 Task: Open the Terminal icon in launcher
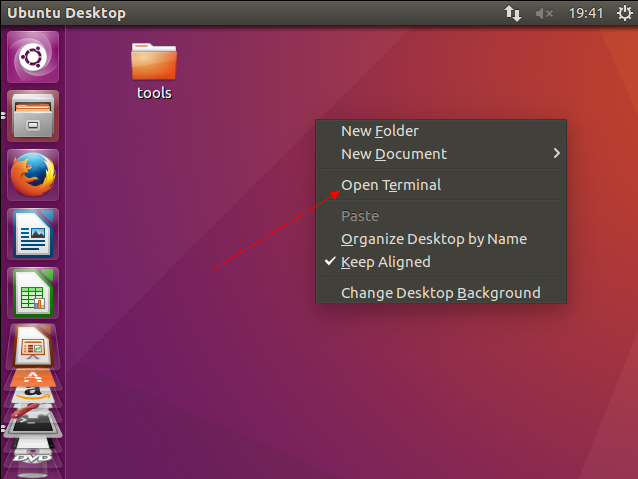pyautogui.click(x=33, y=423)
